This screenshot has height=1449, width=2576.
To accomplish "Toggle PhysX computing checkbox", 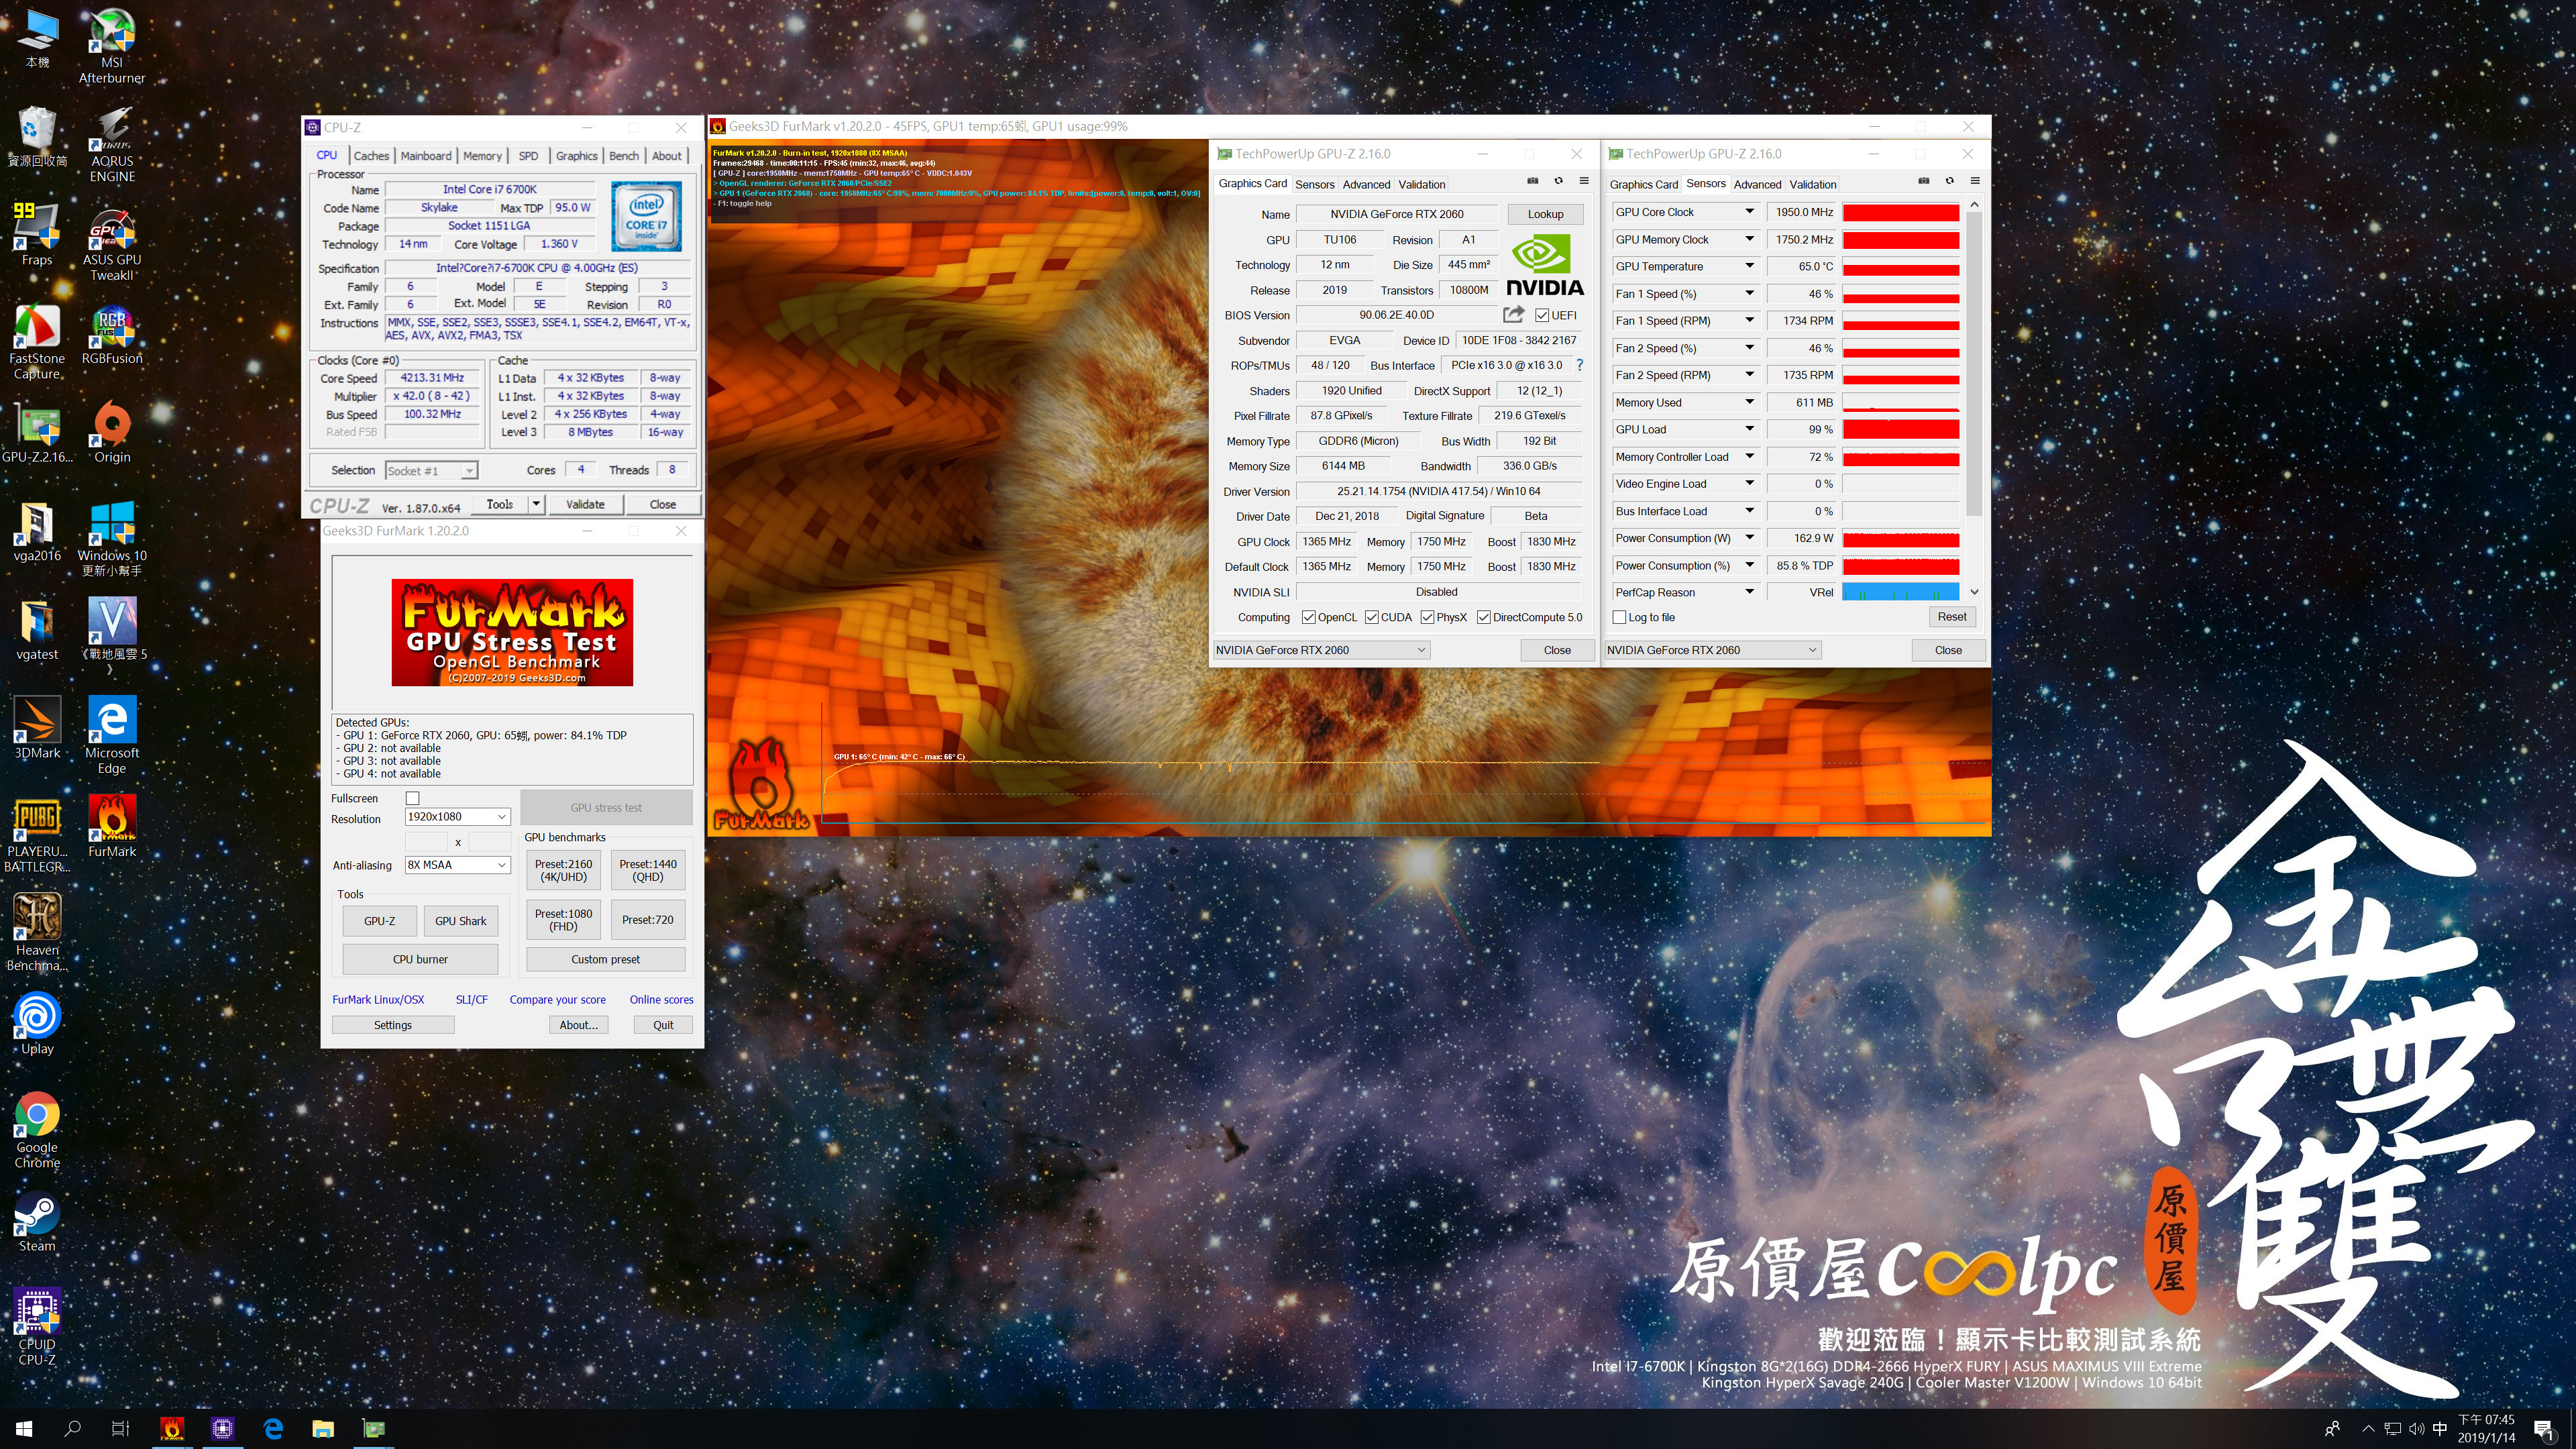I will (1427, 617).
